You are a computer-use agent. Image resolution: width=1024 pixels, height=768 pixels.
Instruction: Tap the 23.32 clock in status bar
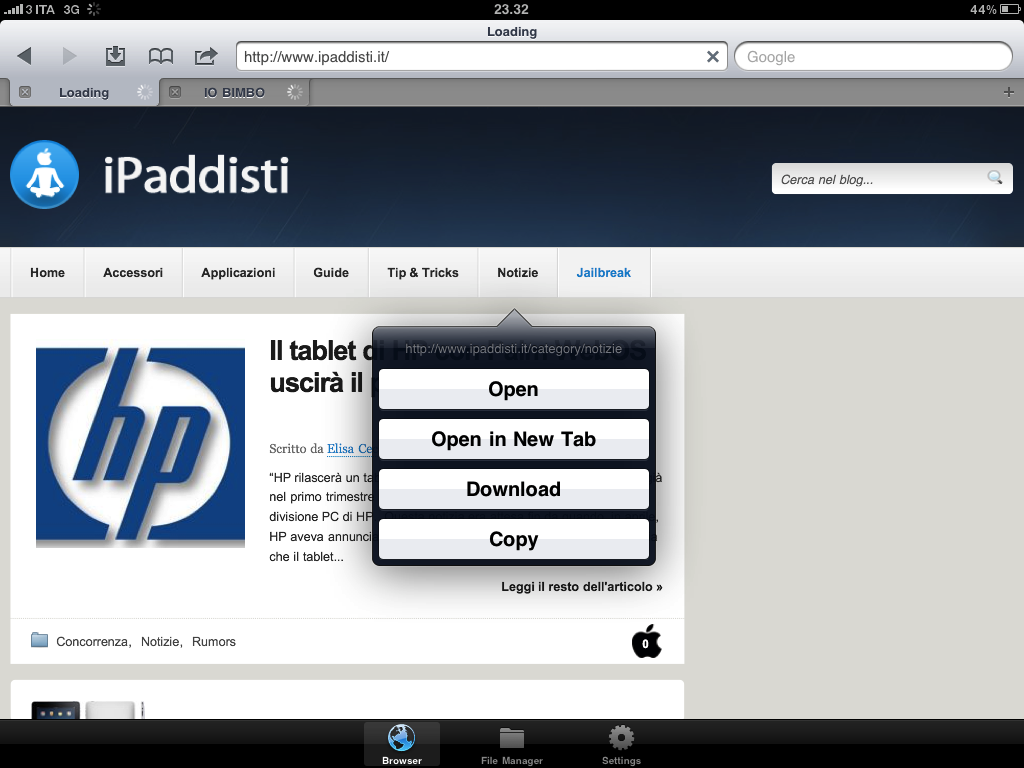(511, 9)
